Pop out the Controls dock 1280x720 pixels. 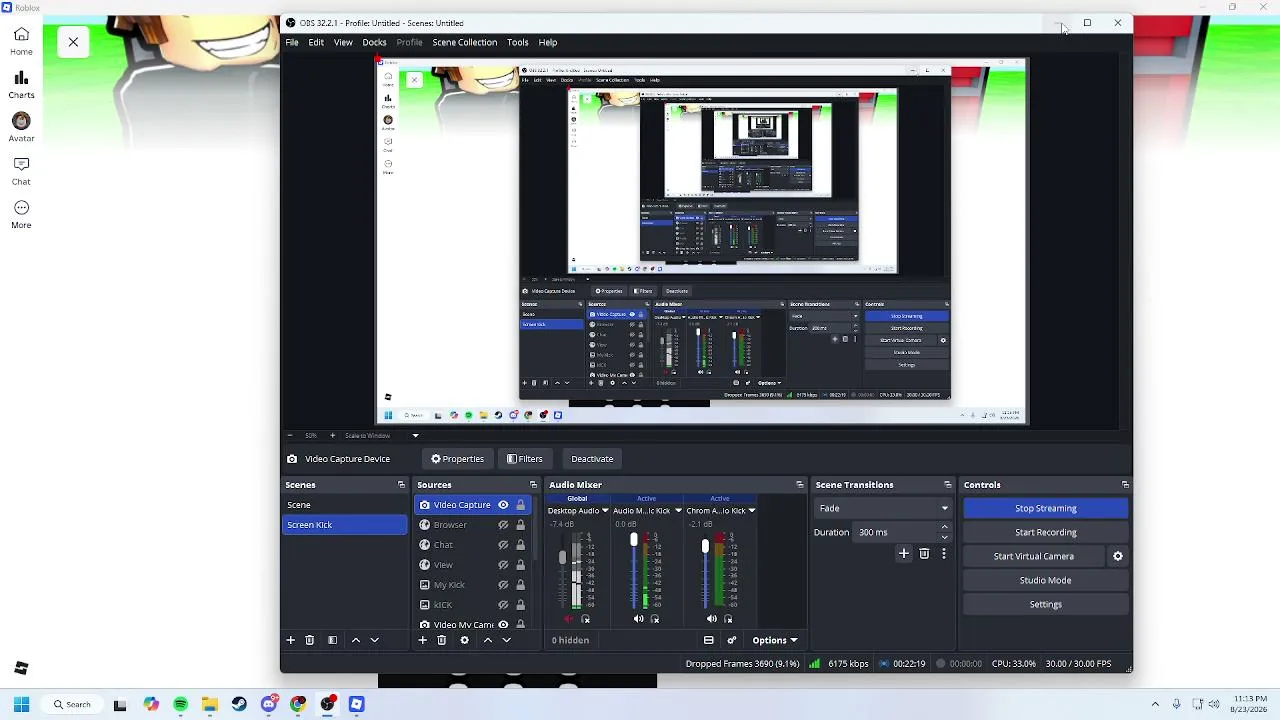point(1125,485)
